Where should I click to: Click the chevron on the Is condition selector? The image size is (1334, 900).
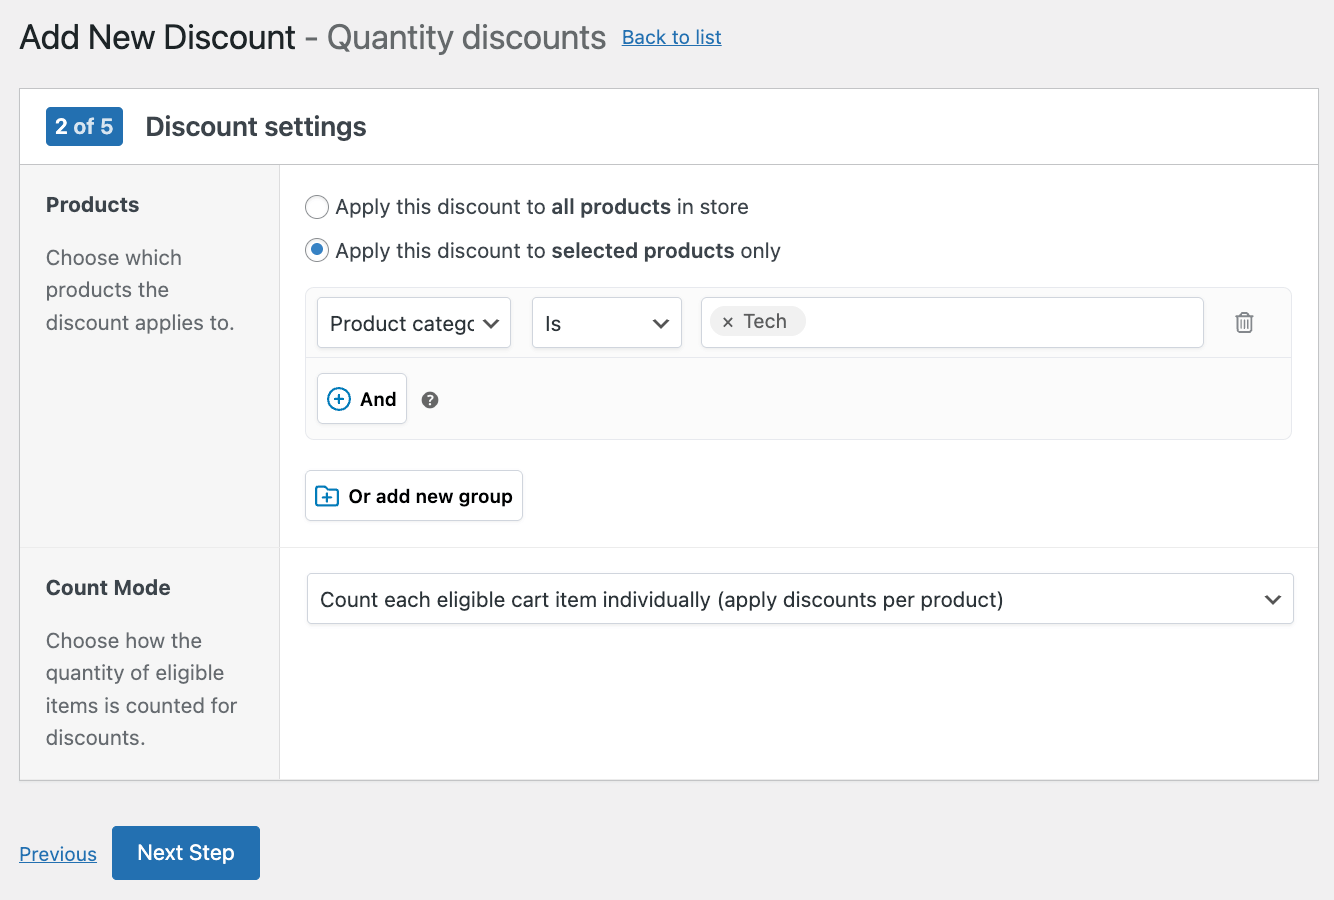tap(661, 323)
